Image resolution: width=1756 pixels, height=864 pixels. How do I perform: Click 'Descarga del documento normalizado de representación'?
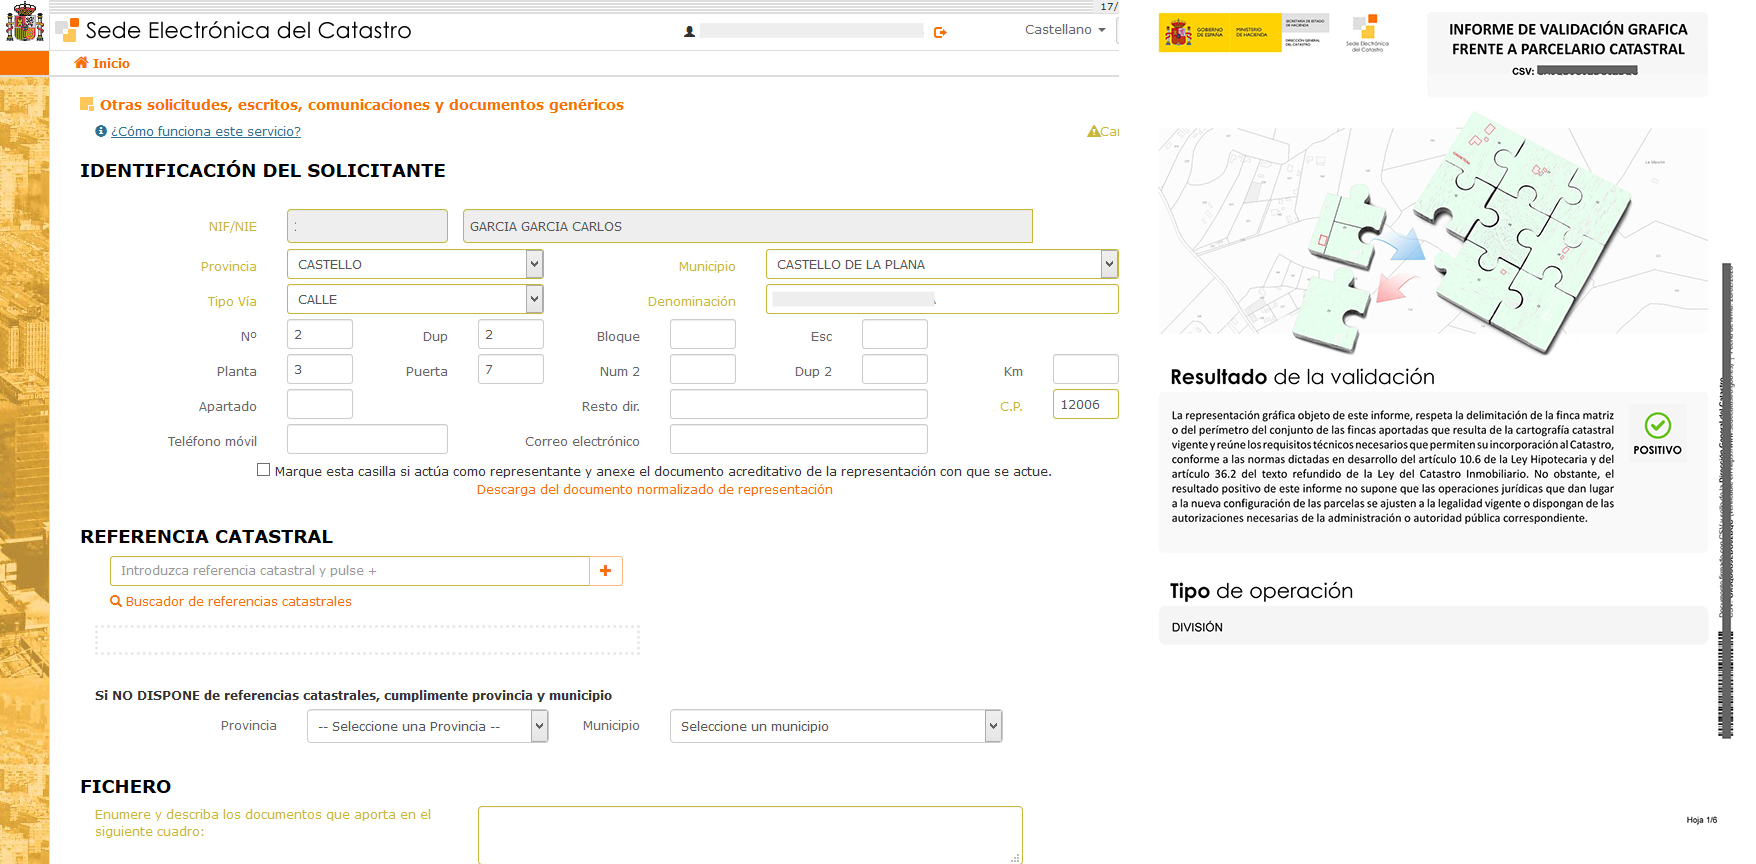click(x=654, y=489)
